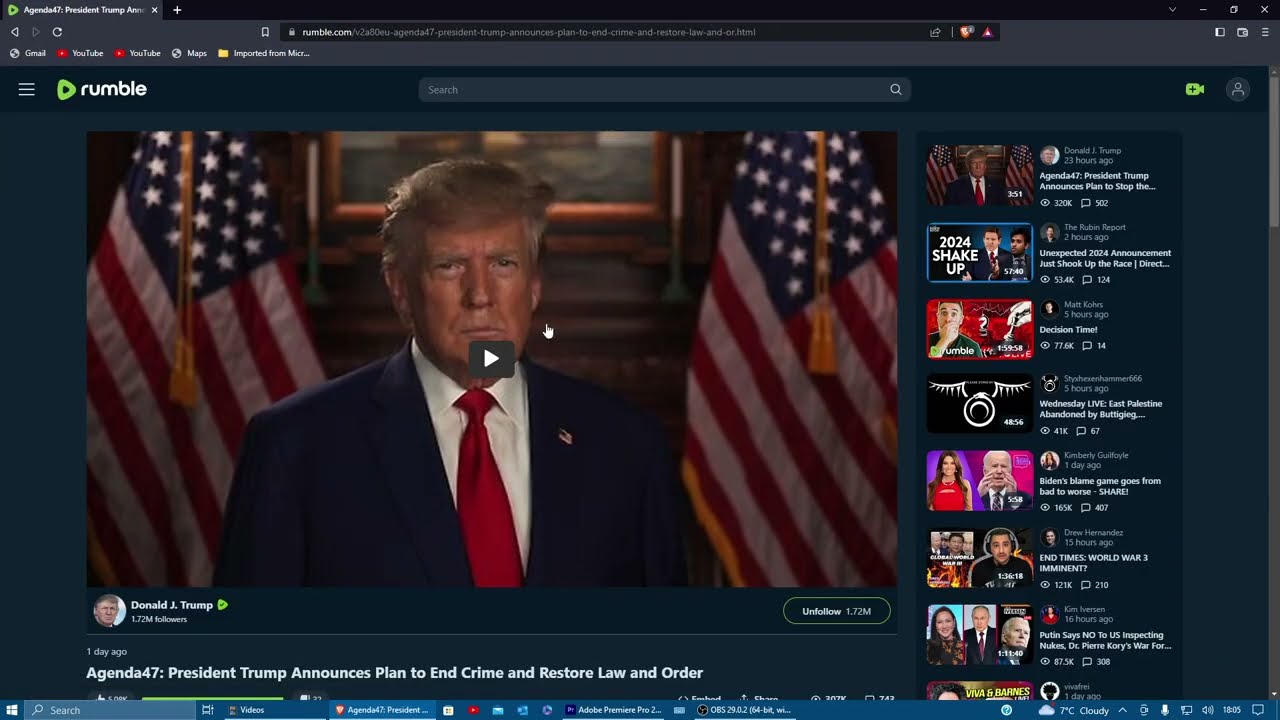
Task: Open the Brave wallet icon
Action: pyautogui.click(x=1242, y=32)
